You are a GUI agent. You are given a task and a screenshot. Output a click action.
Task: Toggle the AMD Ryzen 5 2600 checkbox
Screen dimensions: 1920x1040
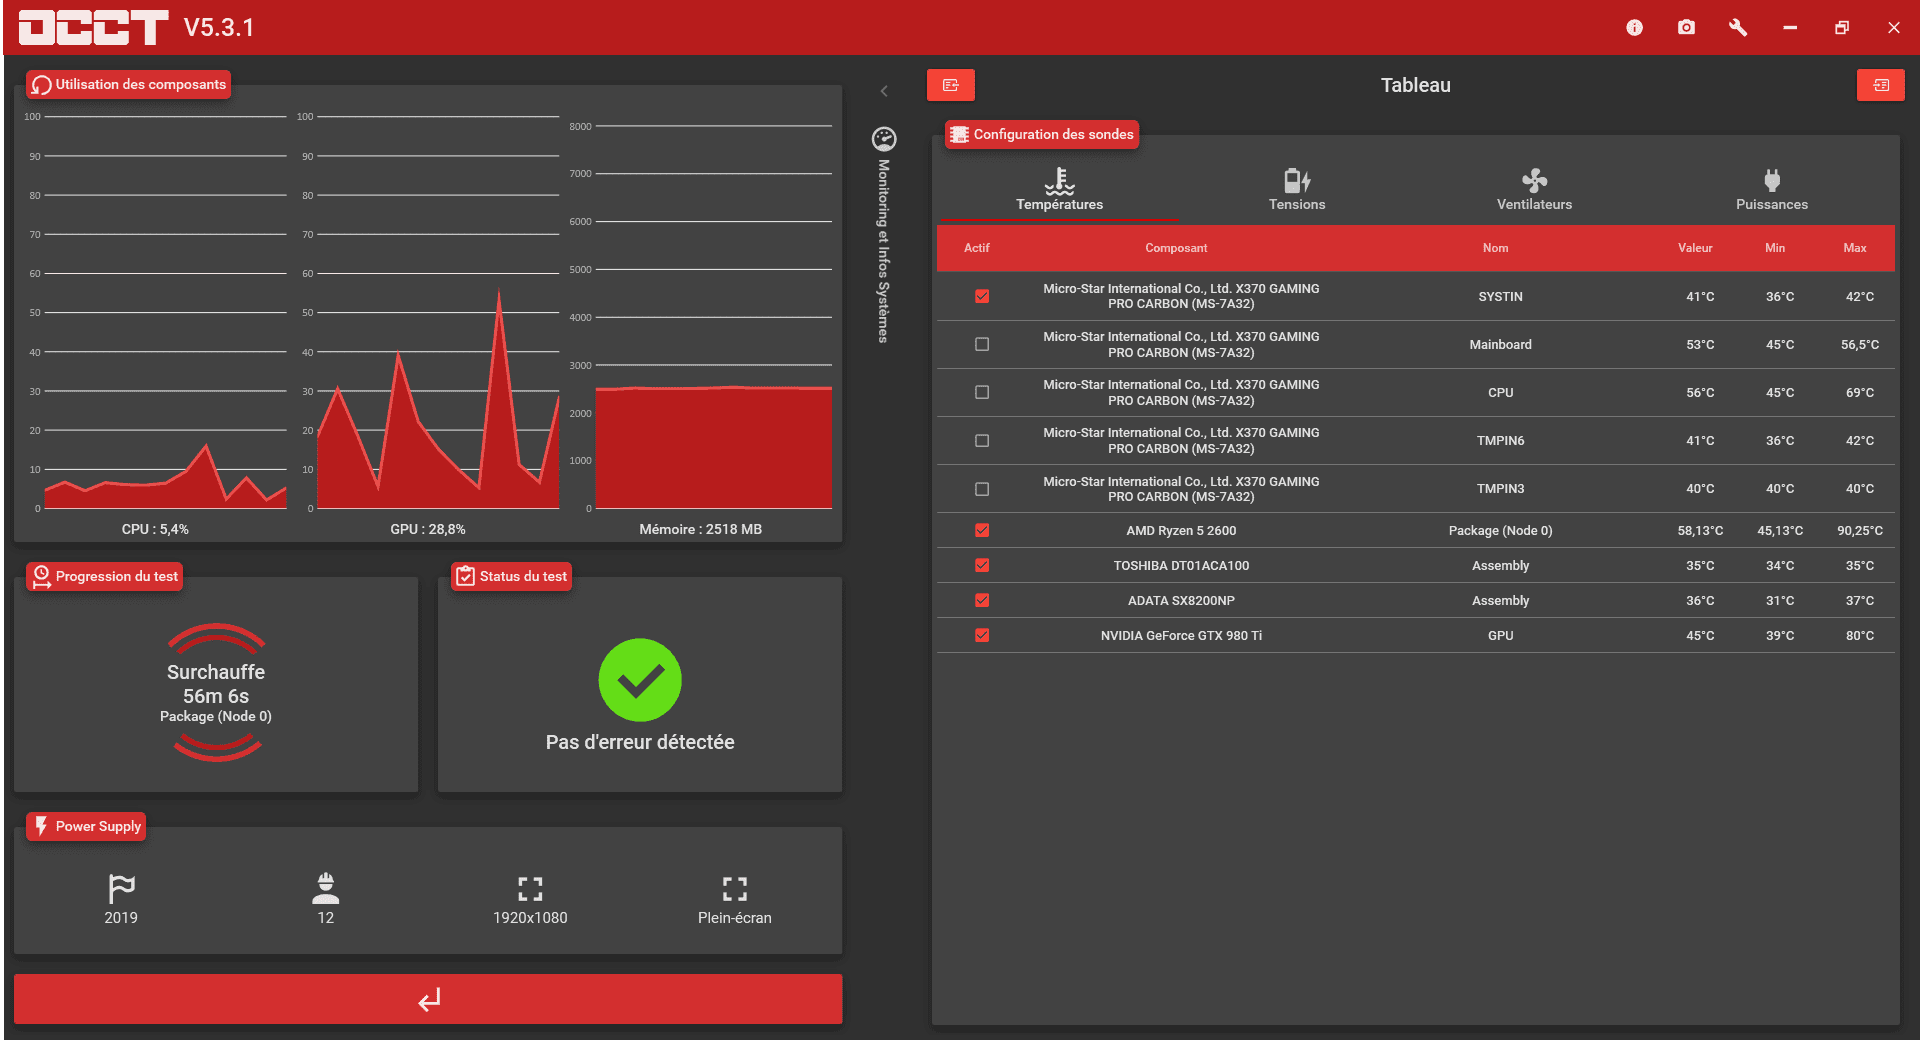[x=982, y=530]
